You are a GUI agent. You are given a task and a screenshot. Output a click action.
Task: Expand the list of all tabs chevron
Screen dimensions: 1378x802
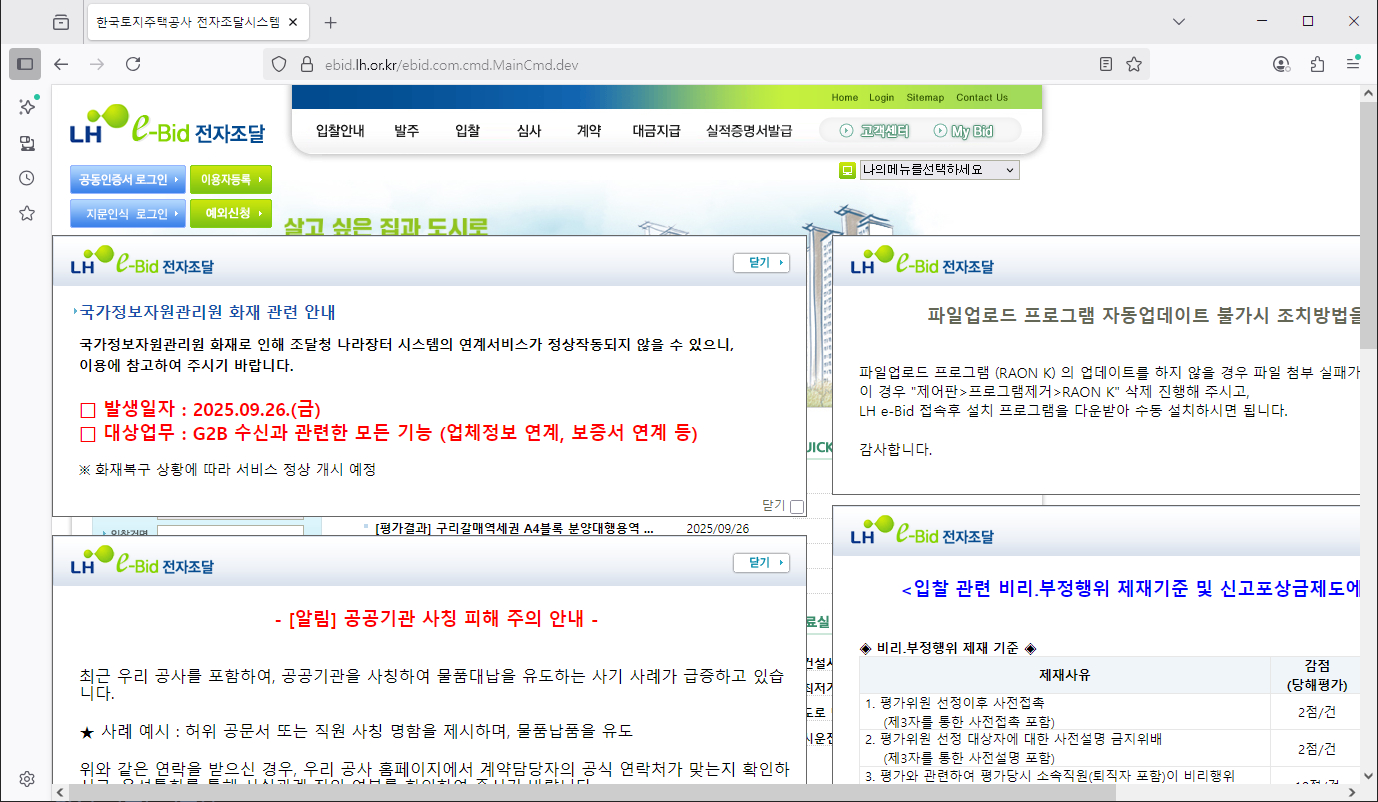tap(1178, 20)
